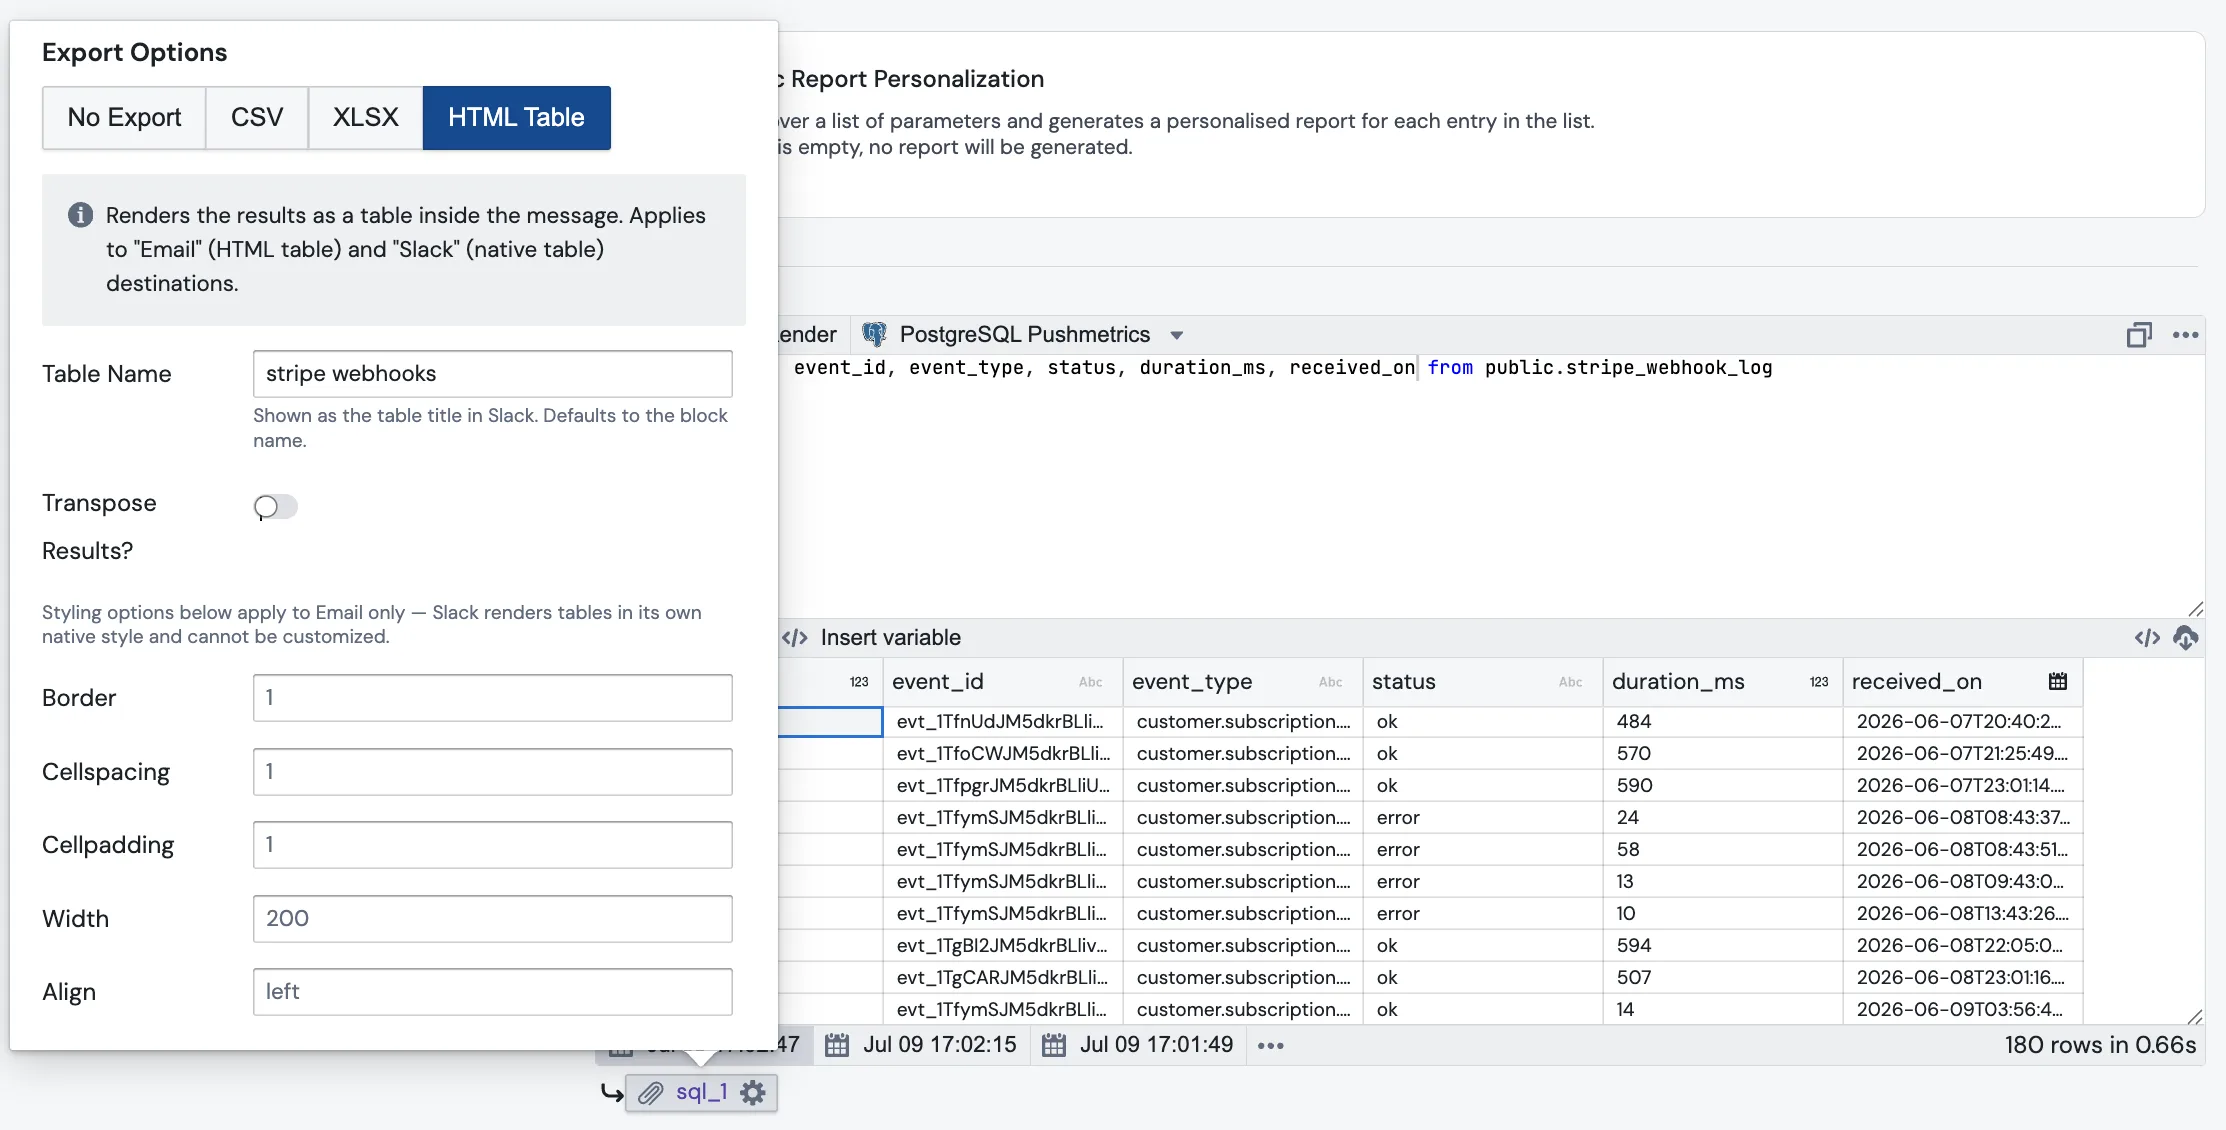The image size is (2226, 1130).
Task: Click the Insert variable code icon
Action: [x=795, y=638]
